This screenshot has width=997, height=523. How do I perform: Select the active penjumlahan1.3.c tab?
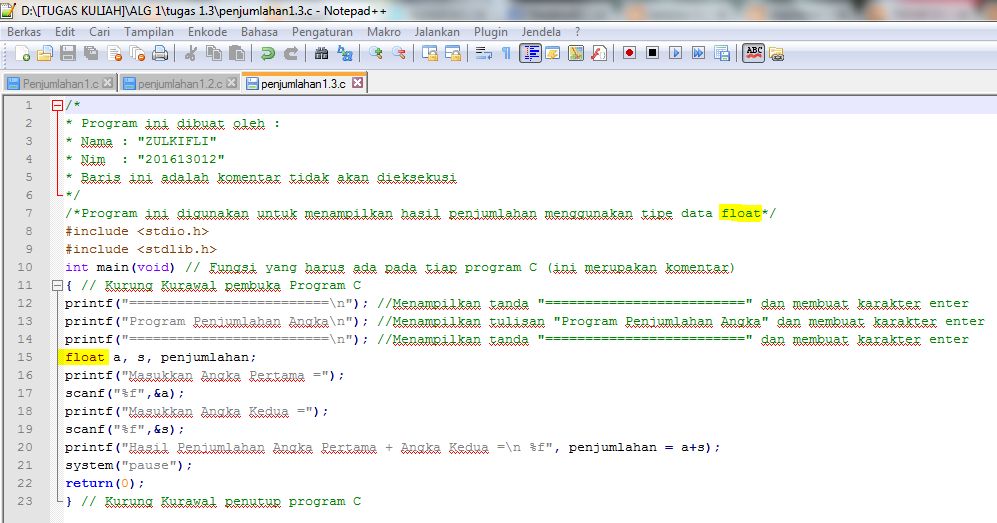coord(303,83)
